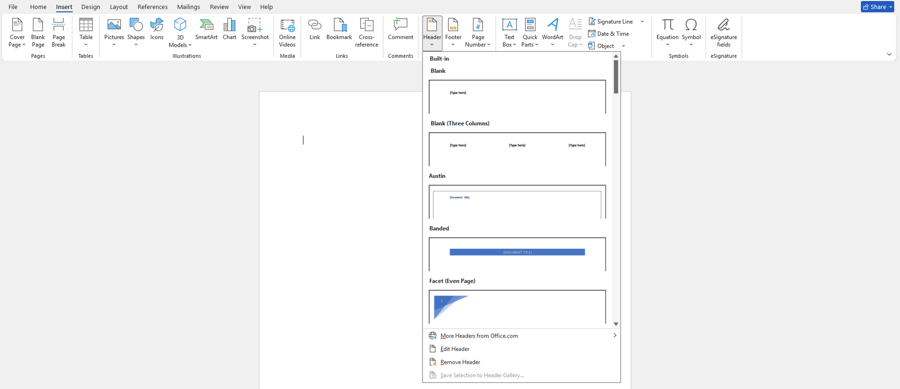This screenshot has height=389, width=900.
Task: Open the Table insert grid
Action: [86, 33]
